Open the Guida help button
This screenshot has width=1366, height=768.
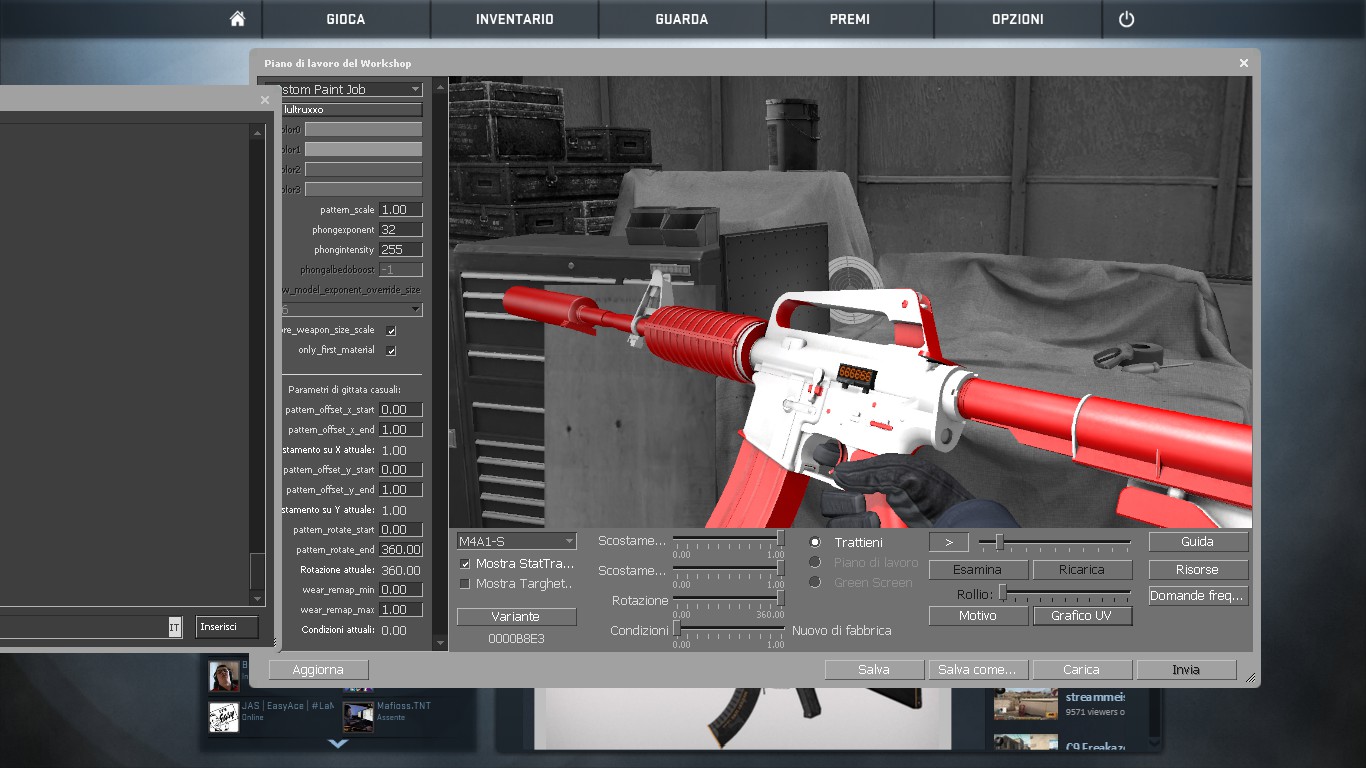click(x=1198, y=542)
